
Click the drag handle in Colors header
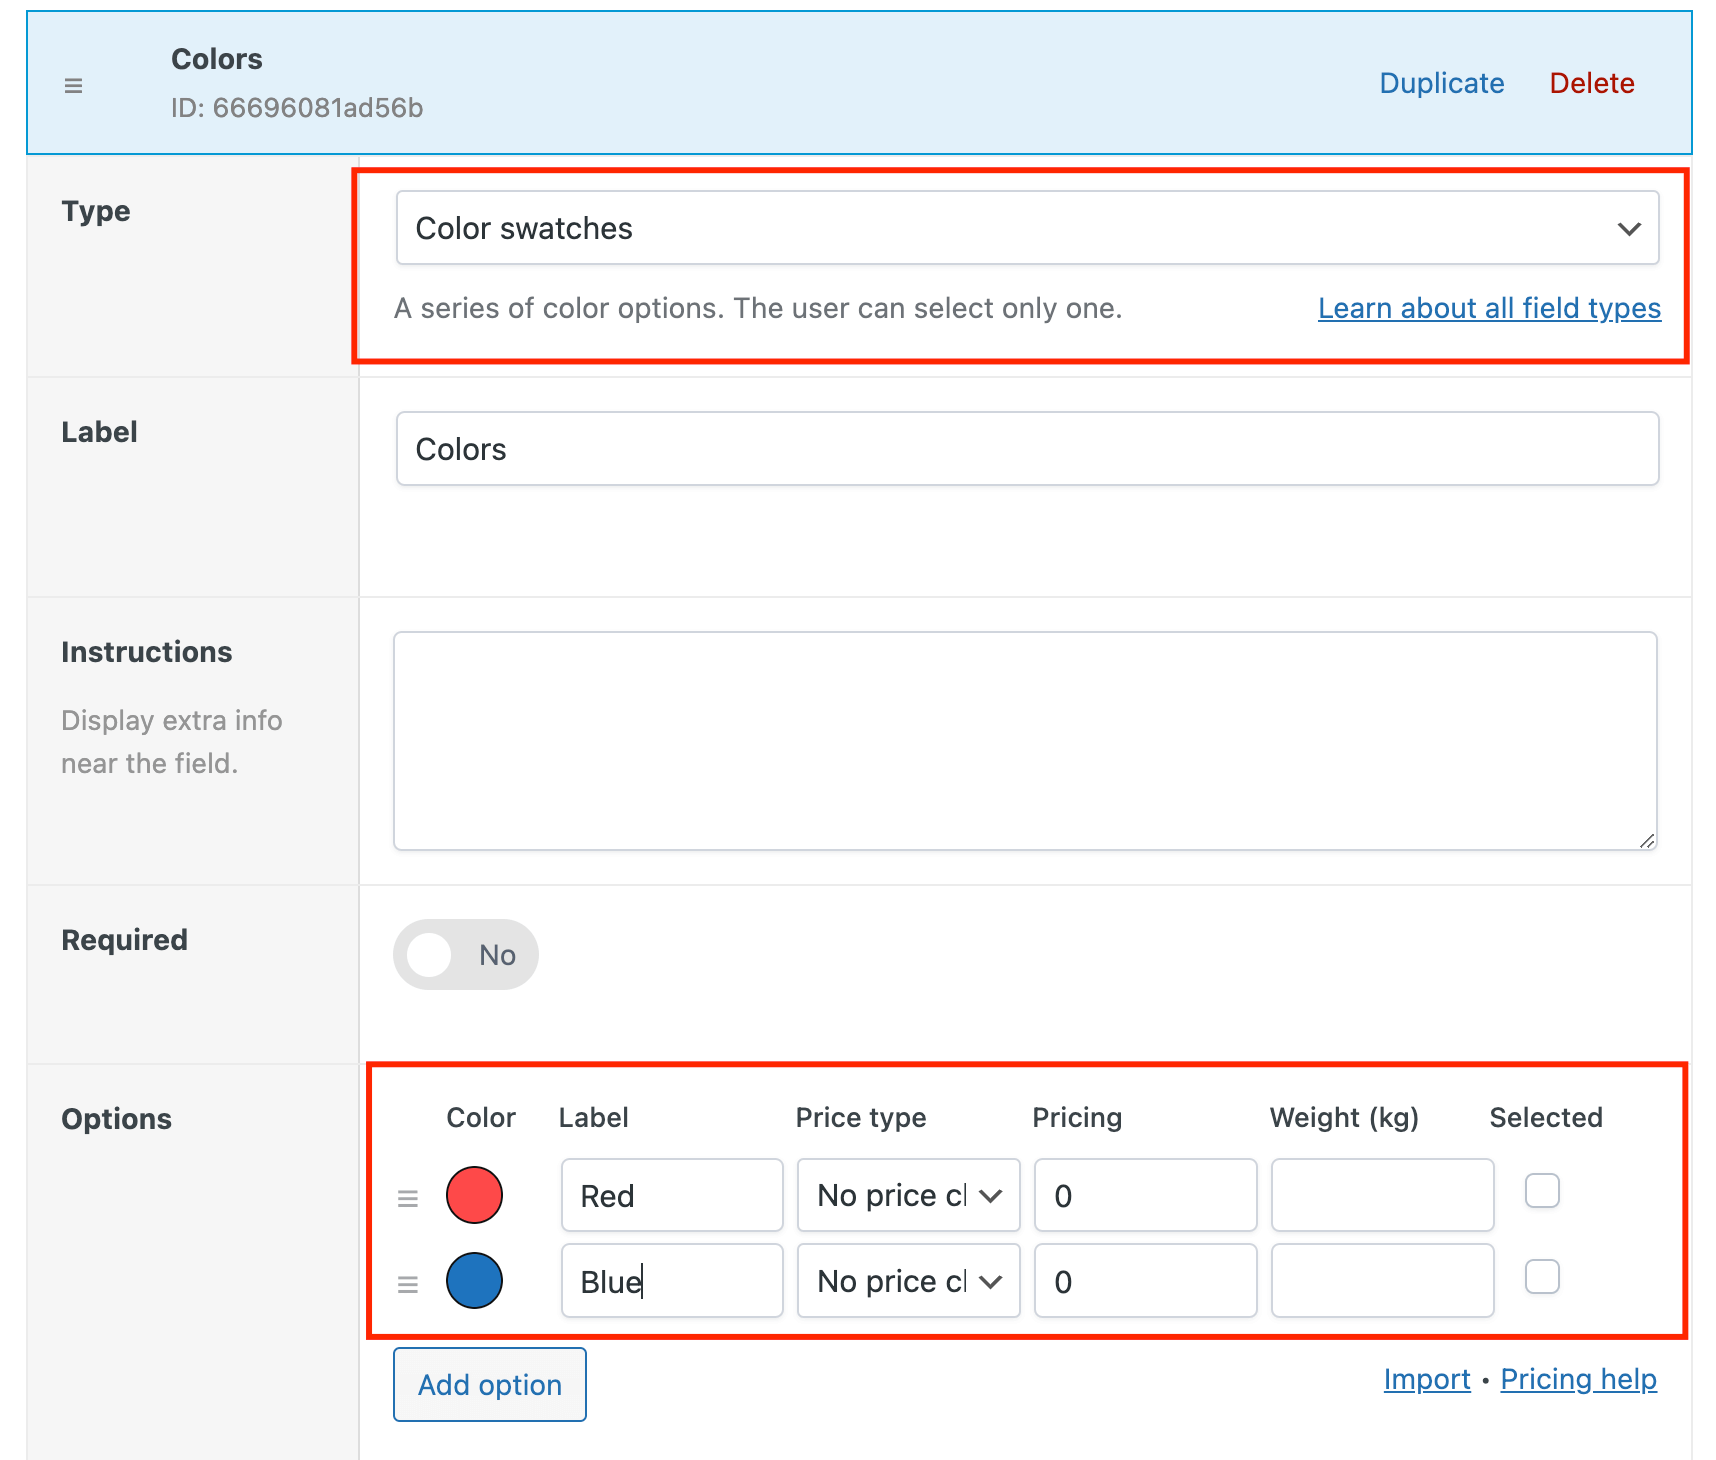click(73, 86)
